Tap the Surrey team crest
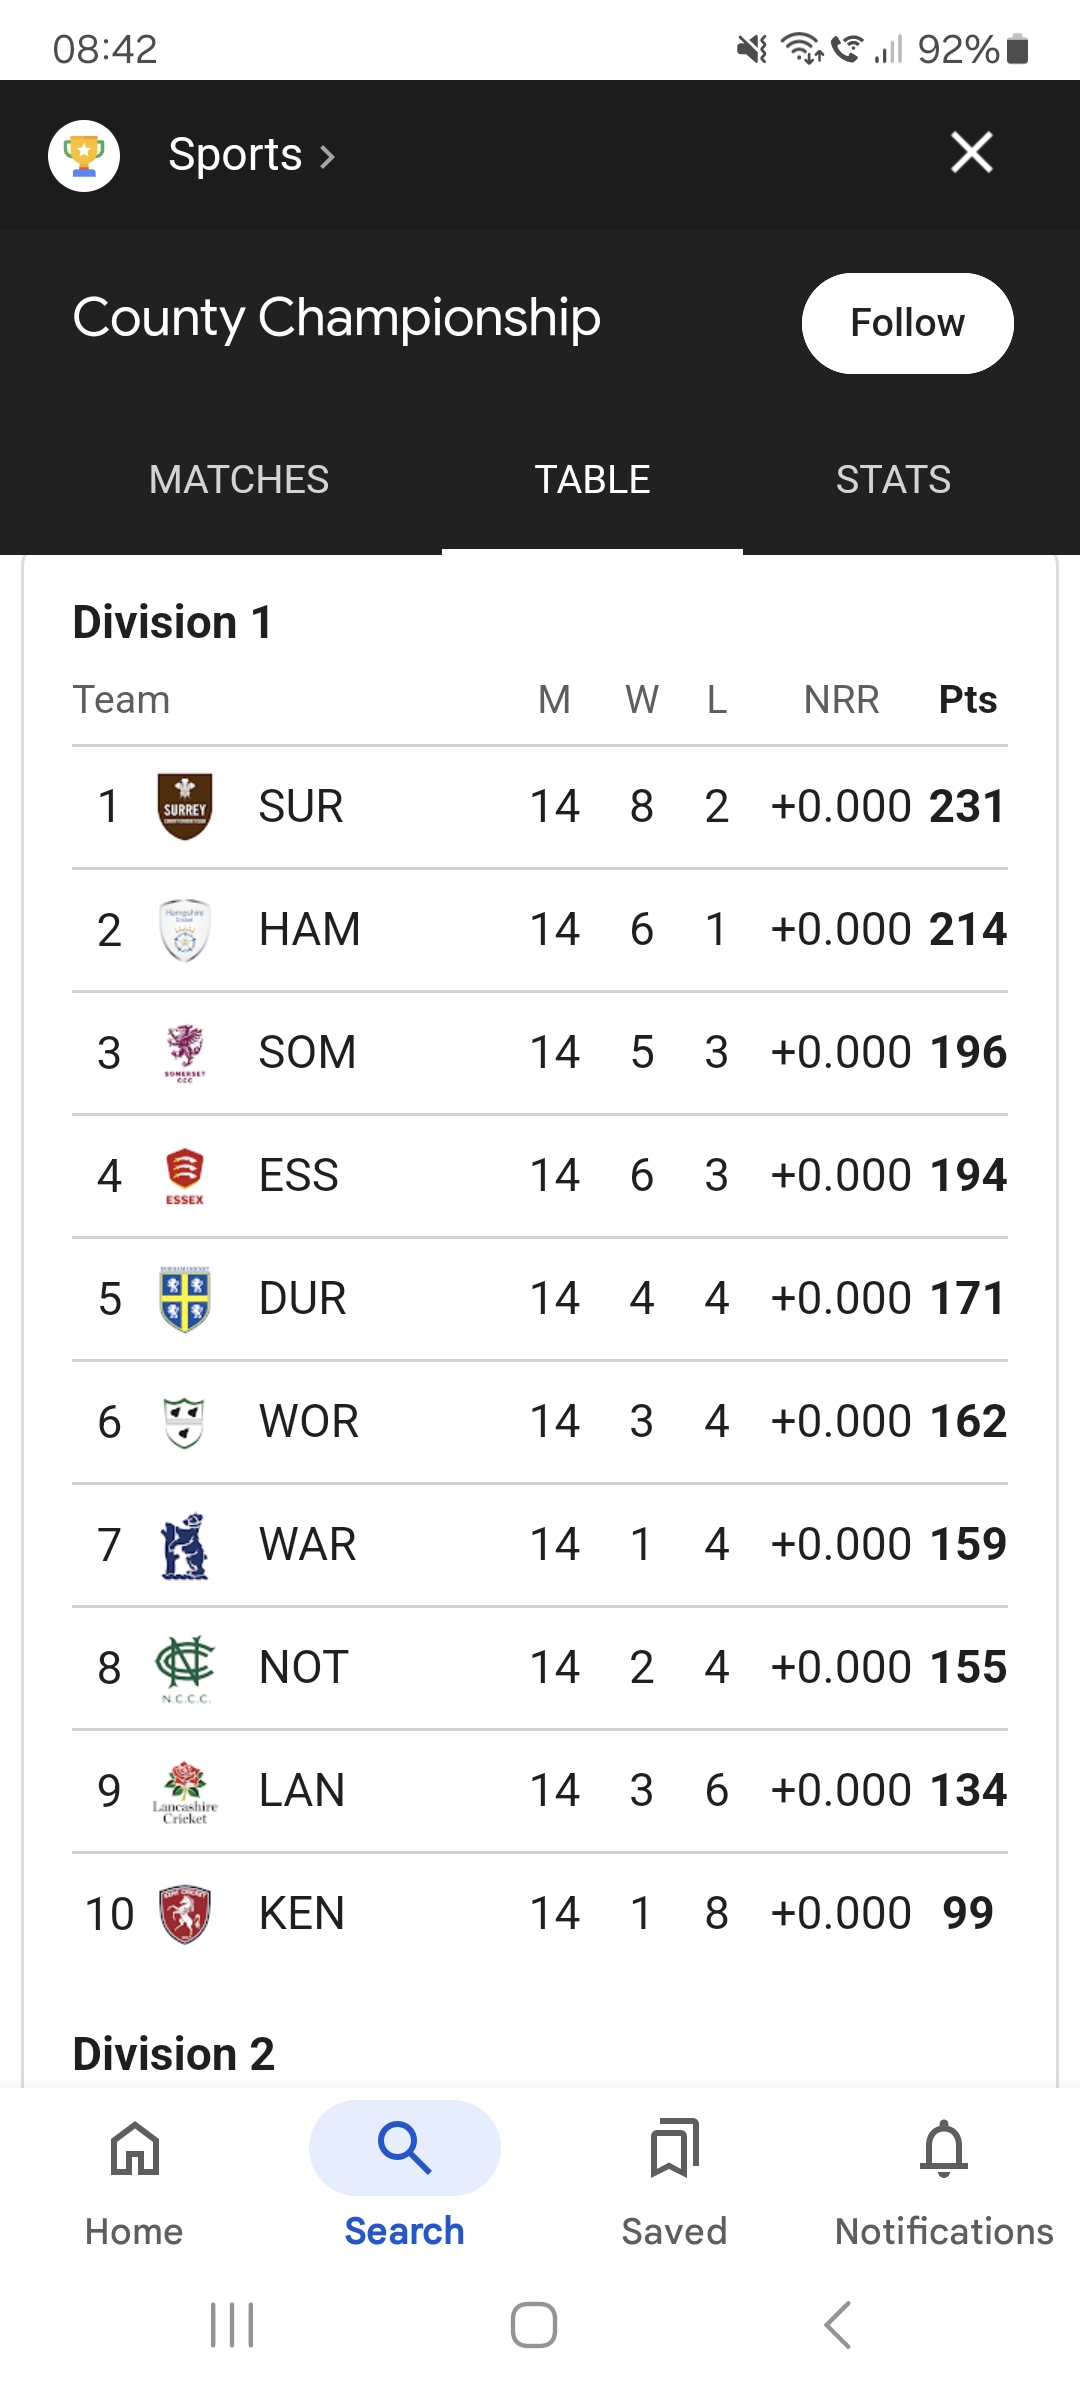The width and height of the screenshot is (1080, 2400). [185, 807]
